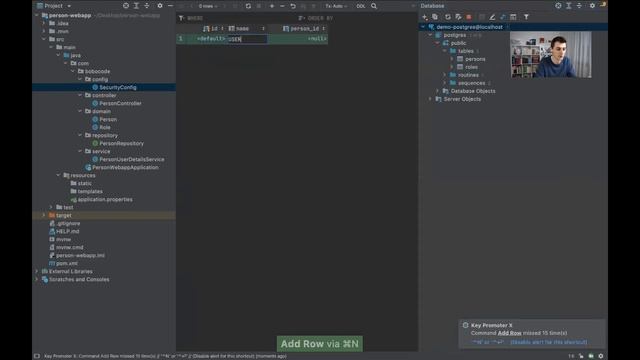
Task: Click the jump to query console icon
Action: (502, 17)
